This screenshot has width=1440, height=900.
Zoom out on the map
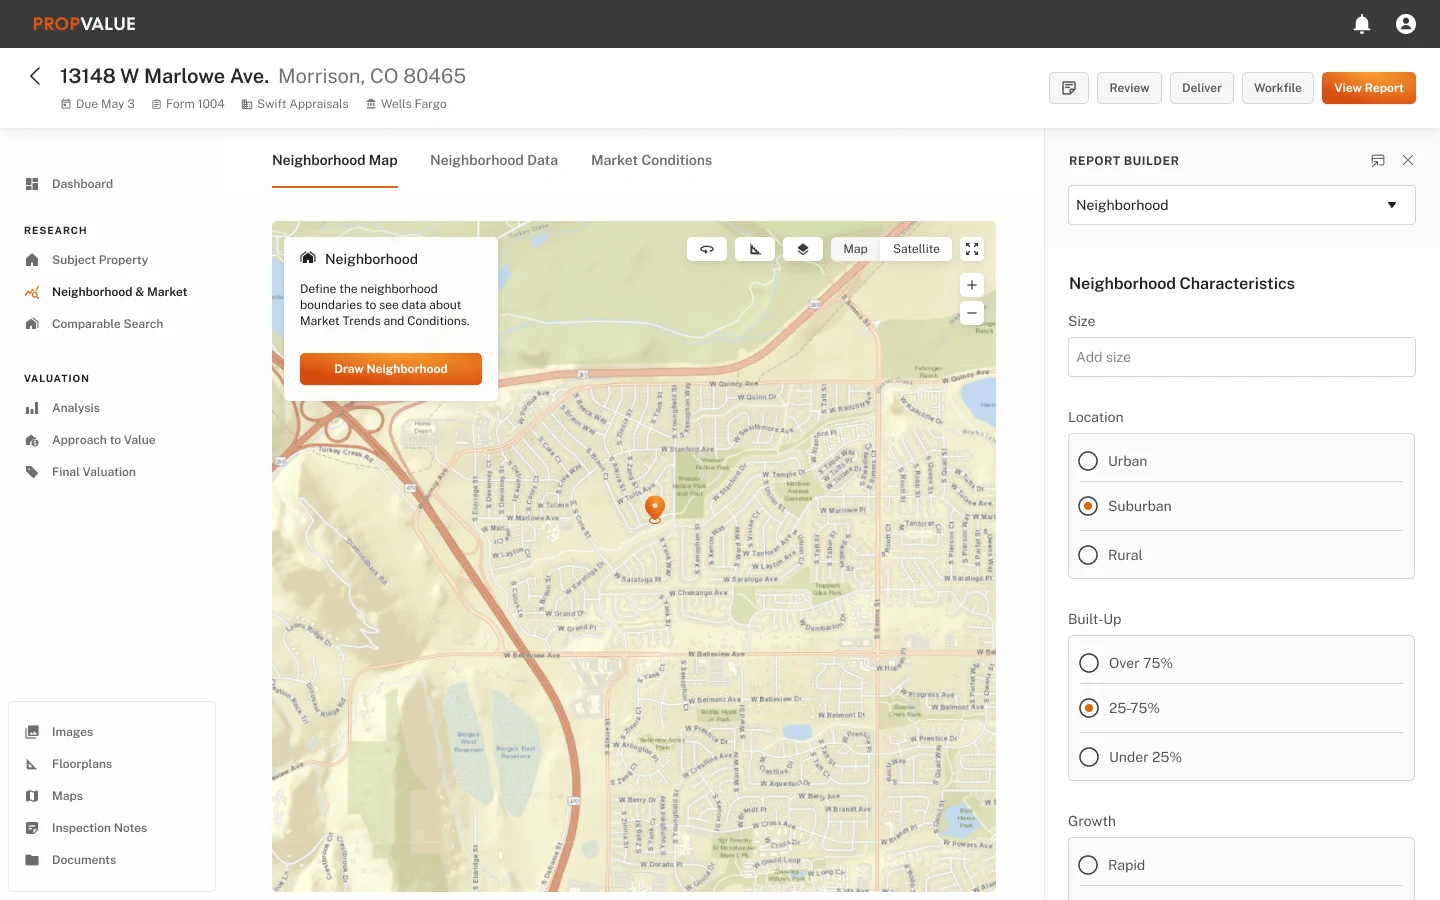(972, 313)
